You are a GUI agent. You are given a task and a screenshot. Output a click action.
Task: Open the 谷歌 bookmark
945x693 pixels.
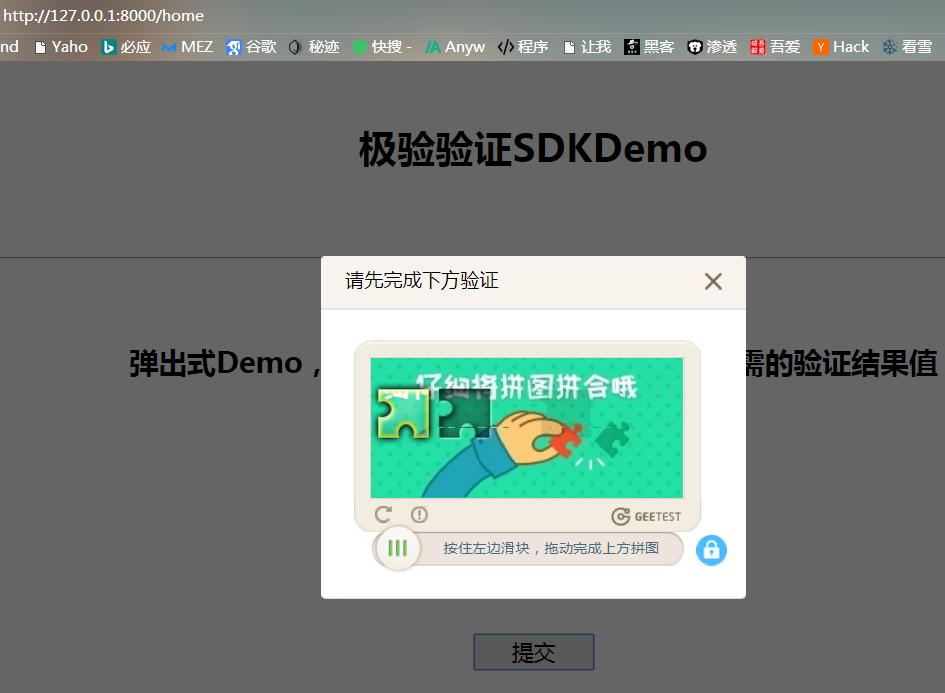point(251,47)
